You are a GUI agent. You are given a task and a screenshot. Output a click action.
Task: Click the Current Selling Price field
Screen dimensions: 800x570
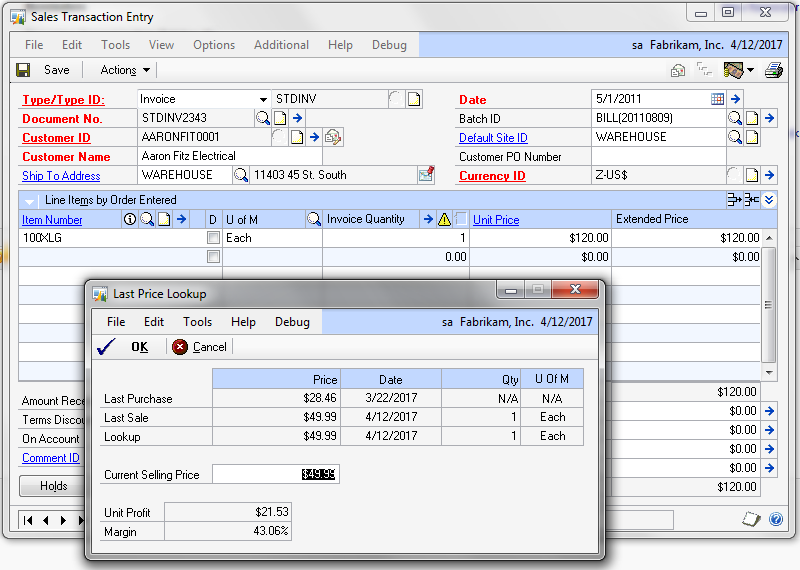[x=276, y=474]
